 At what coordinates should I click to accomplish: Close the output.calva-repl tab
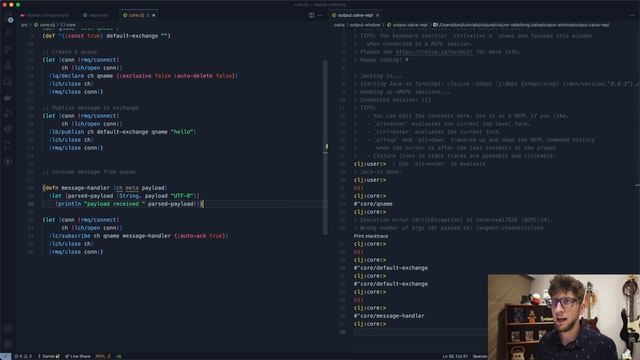378,15
